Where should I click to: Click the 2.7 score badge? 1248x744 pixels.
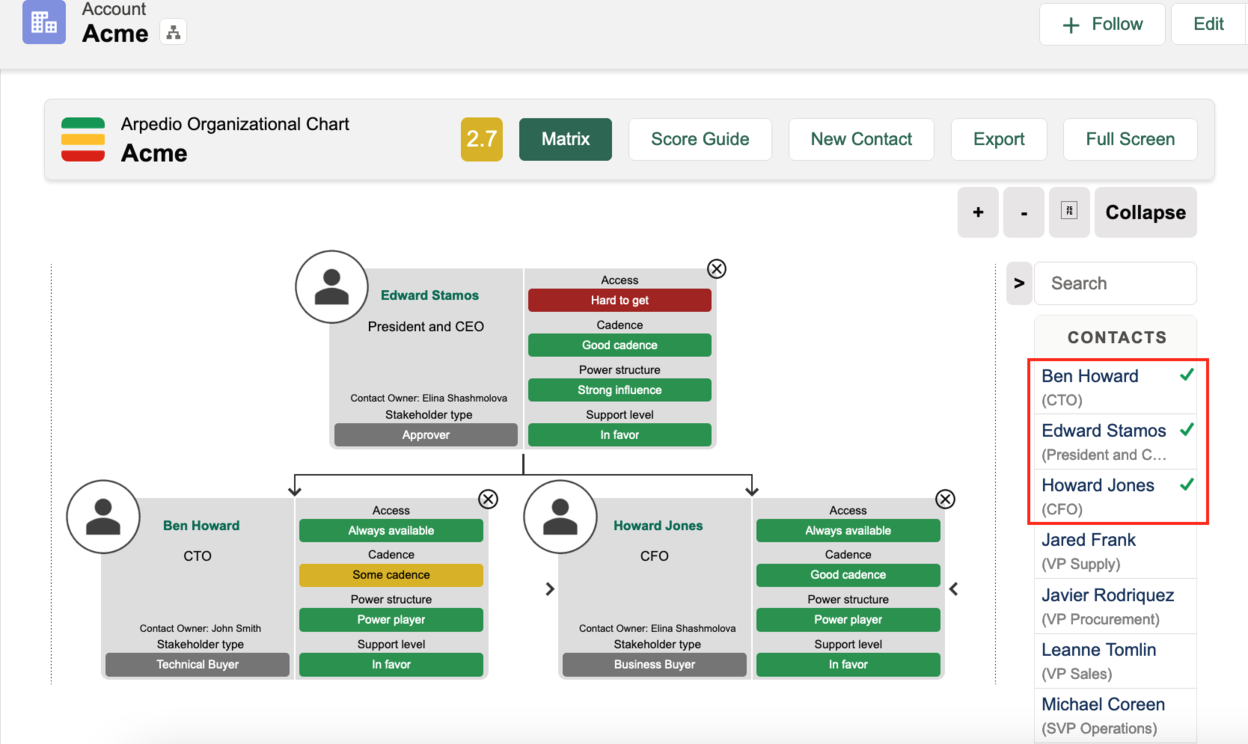pos(482,139)
